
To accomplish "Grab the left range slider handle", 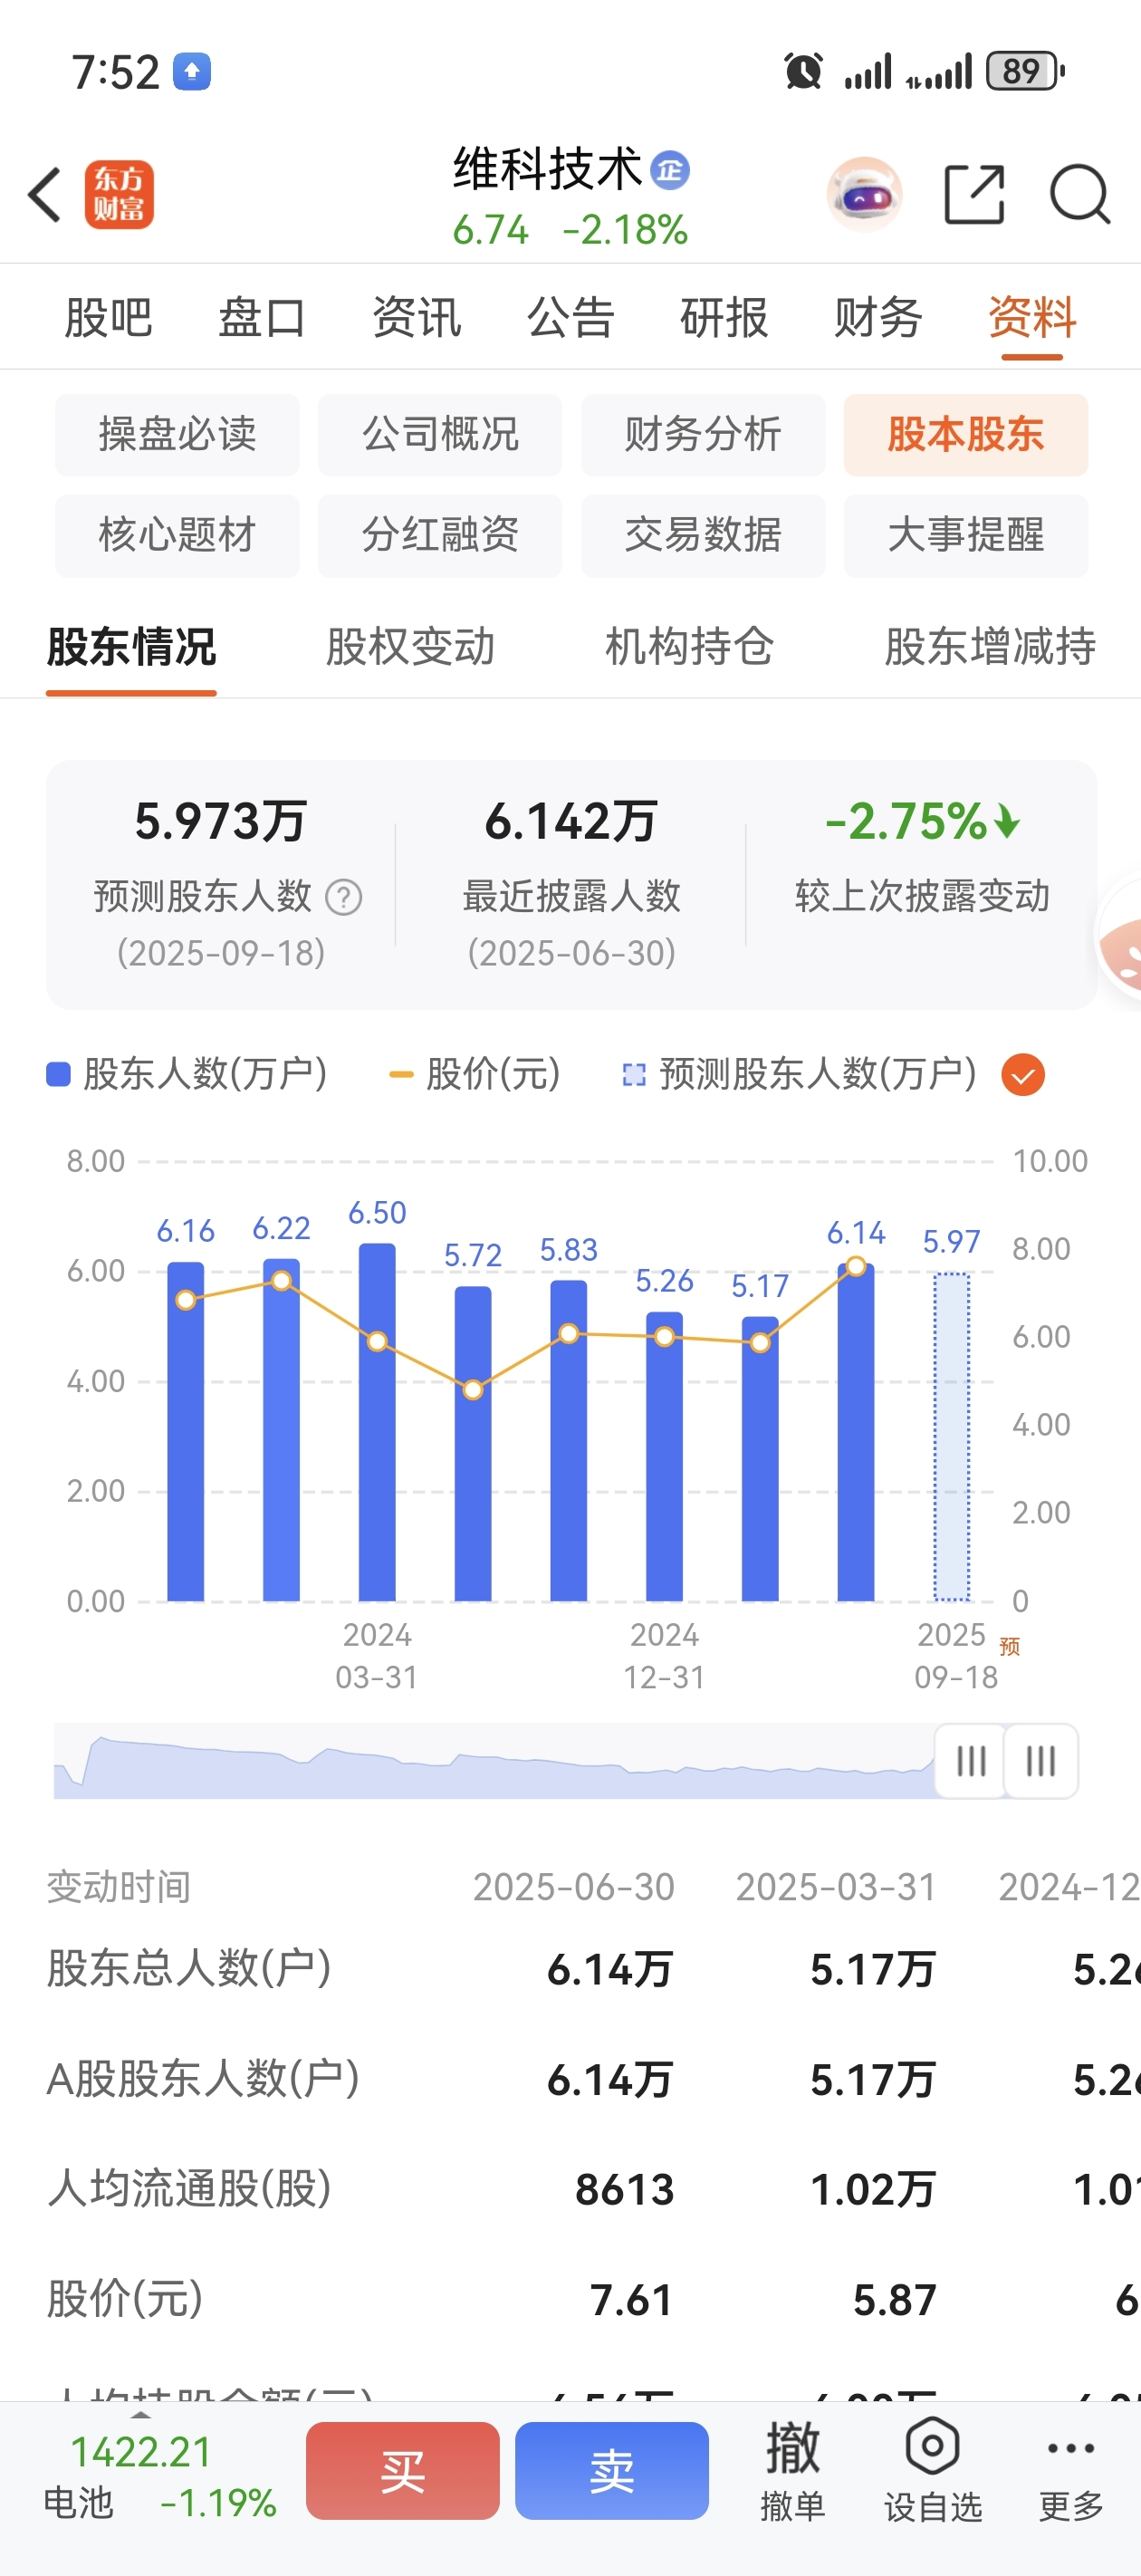I will tap(971, 1761).
